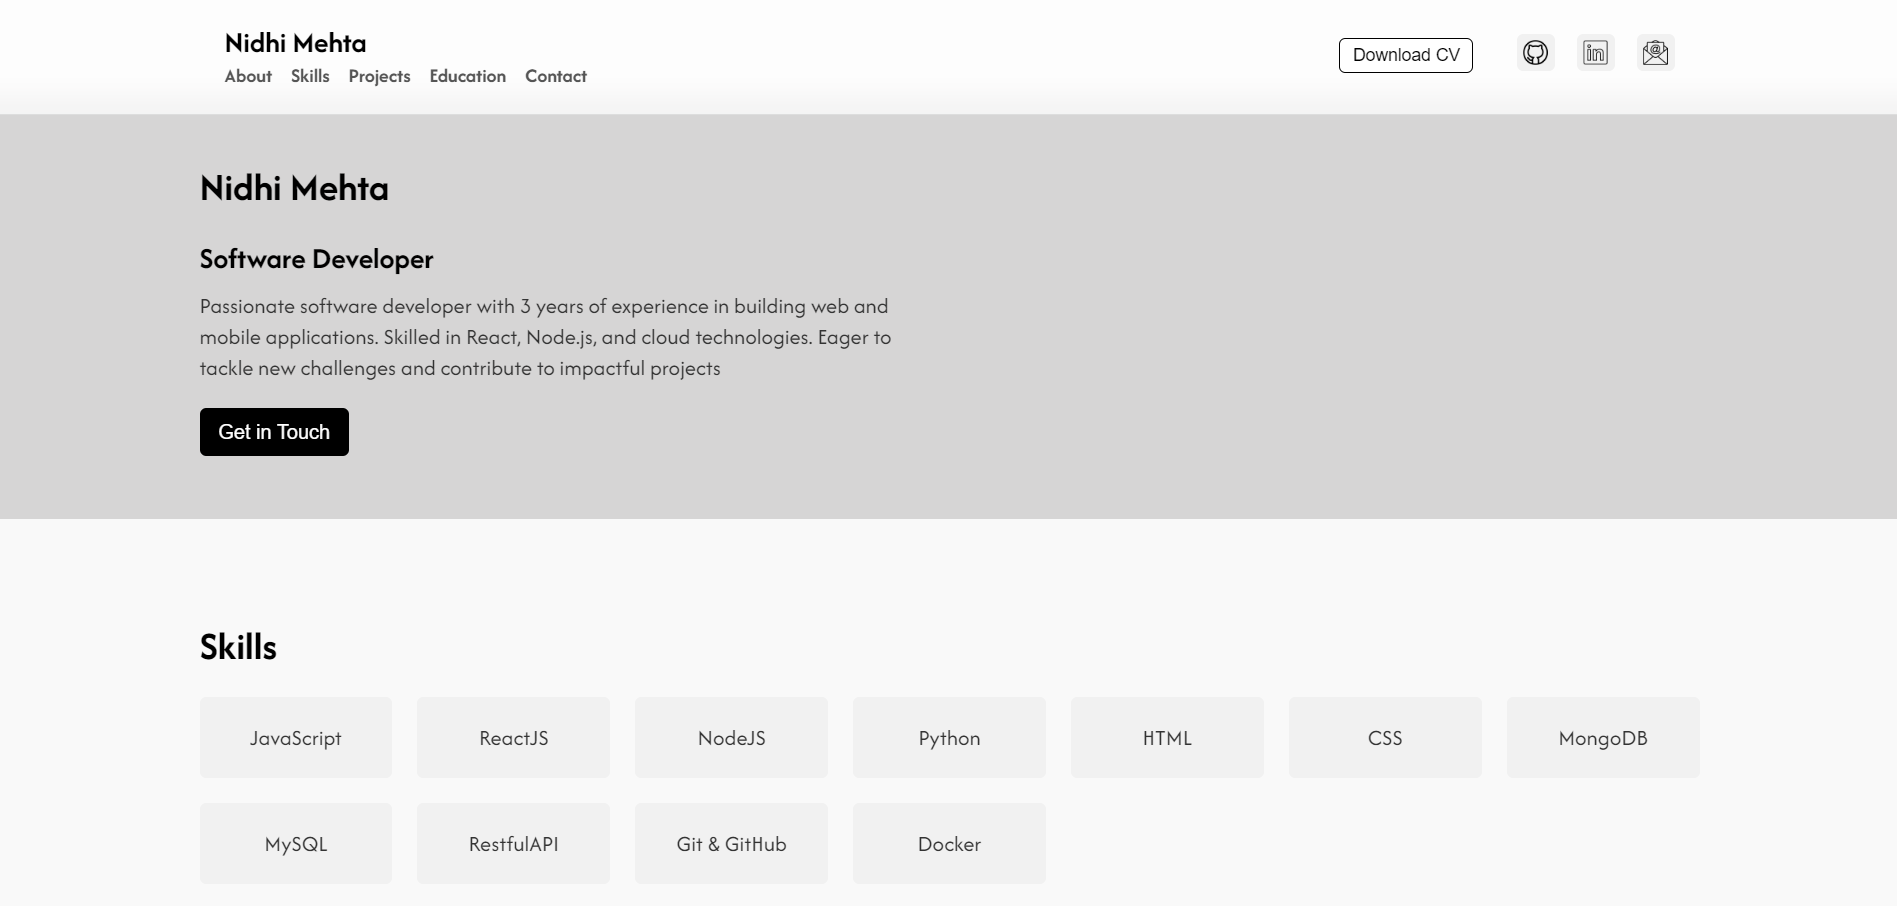Click the HTML skill card
This screenshot has height=906, width=1897.
(x=1167, y=738)
